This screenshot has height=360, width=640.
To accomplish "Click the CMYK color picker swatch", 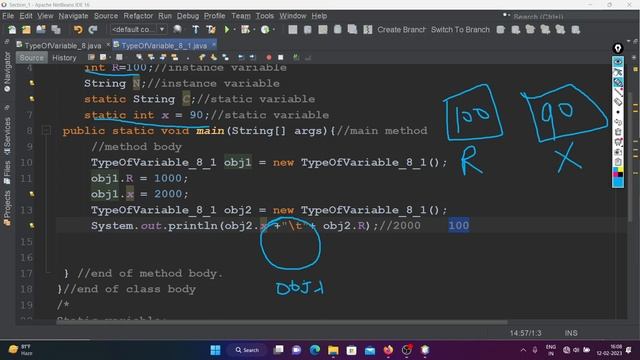I will point(618,172).
